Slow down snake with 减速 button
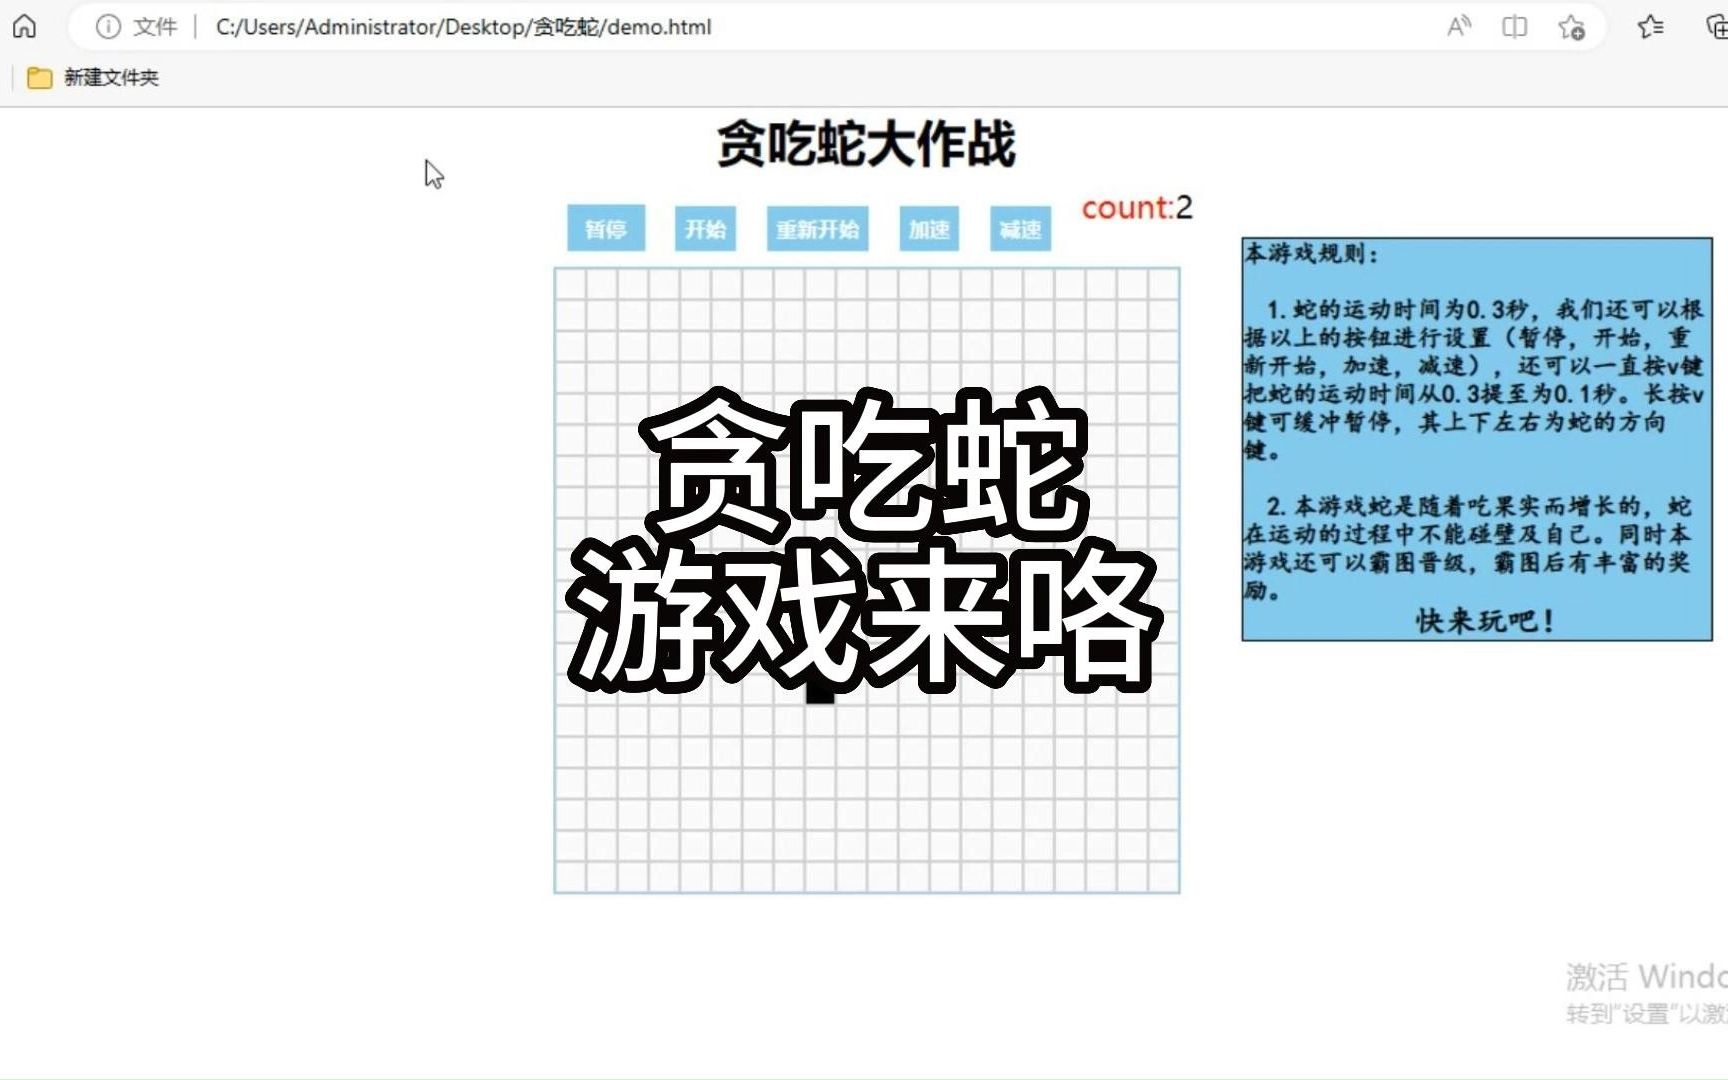 [x=1020, y=229]
